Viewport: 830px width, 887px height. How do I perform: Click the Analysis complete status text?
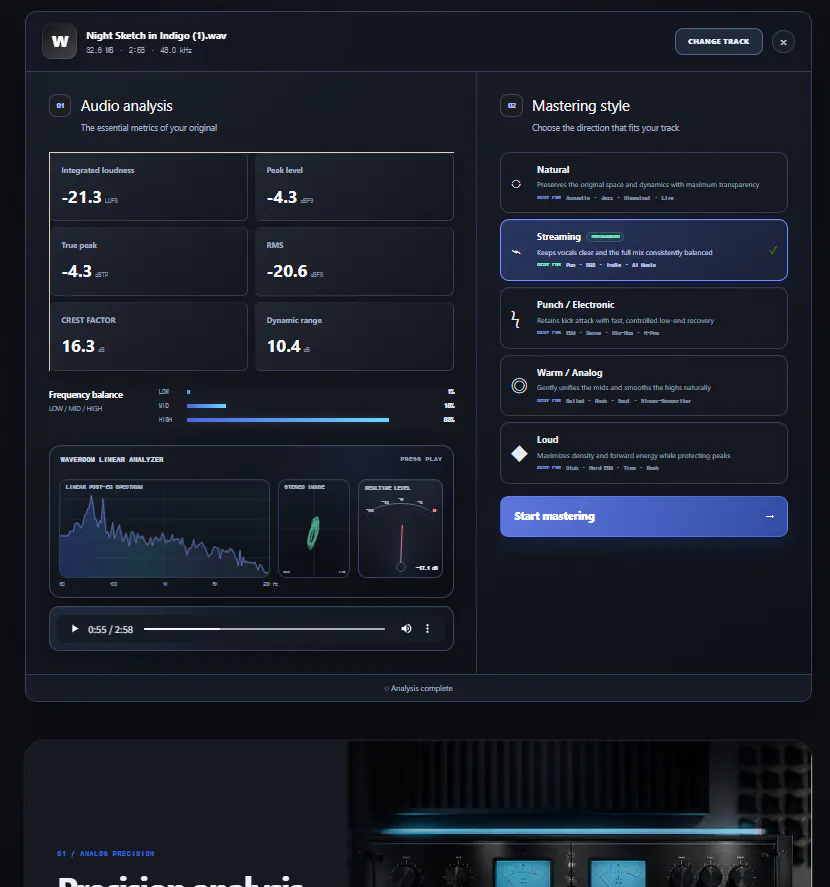point(422,688)
